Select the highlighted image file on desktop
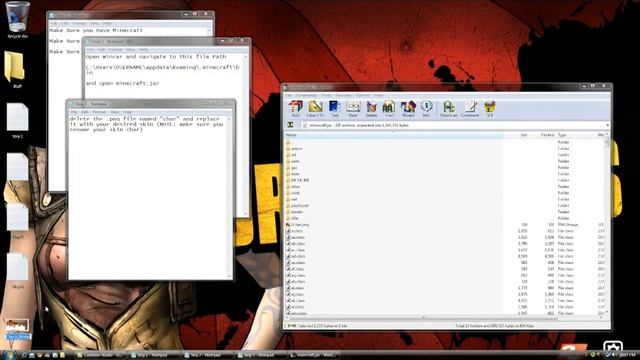640x360 pixels. pyautogui.click(x=18, y=329)
